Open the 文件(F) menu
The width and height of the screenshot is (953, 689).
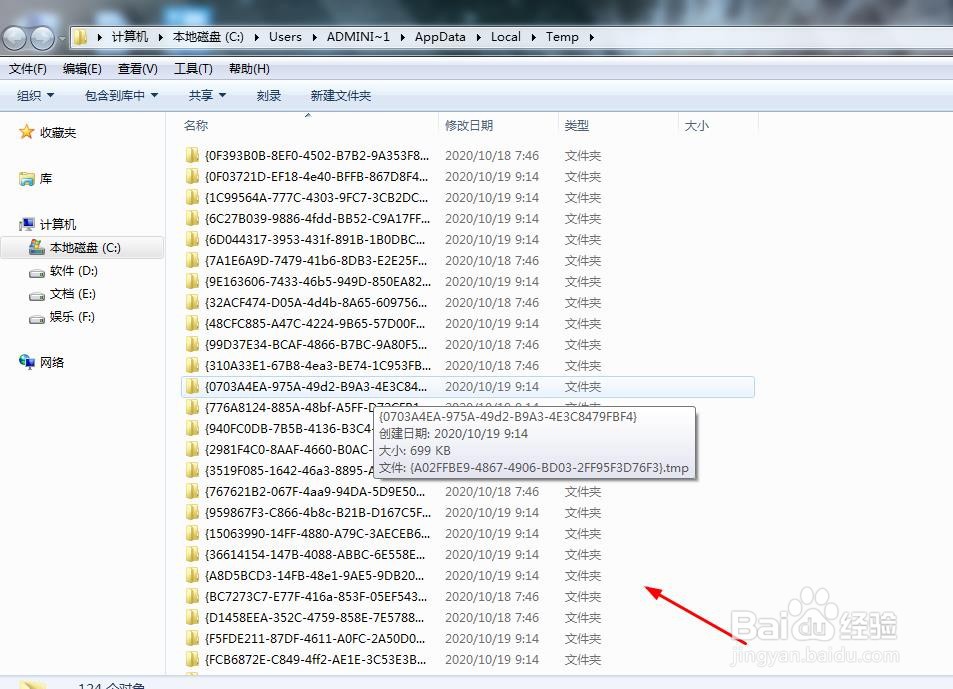tap(28, 69)
